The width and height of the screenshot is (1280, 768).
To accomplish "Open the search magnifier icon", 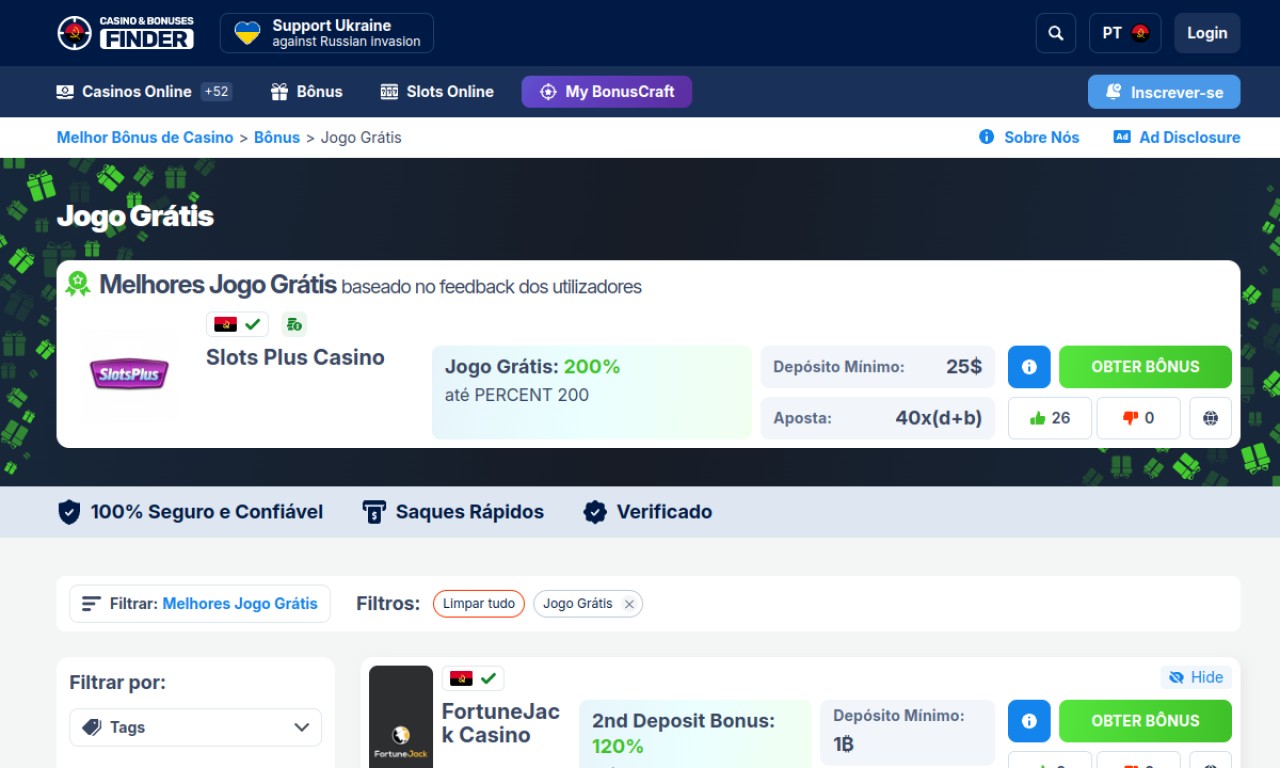I will [1056, 33].
